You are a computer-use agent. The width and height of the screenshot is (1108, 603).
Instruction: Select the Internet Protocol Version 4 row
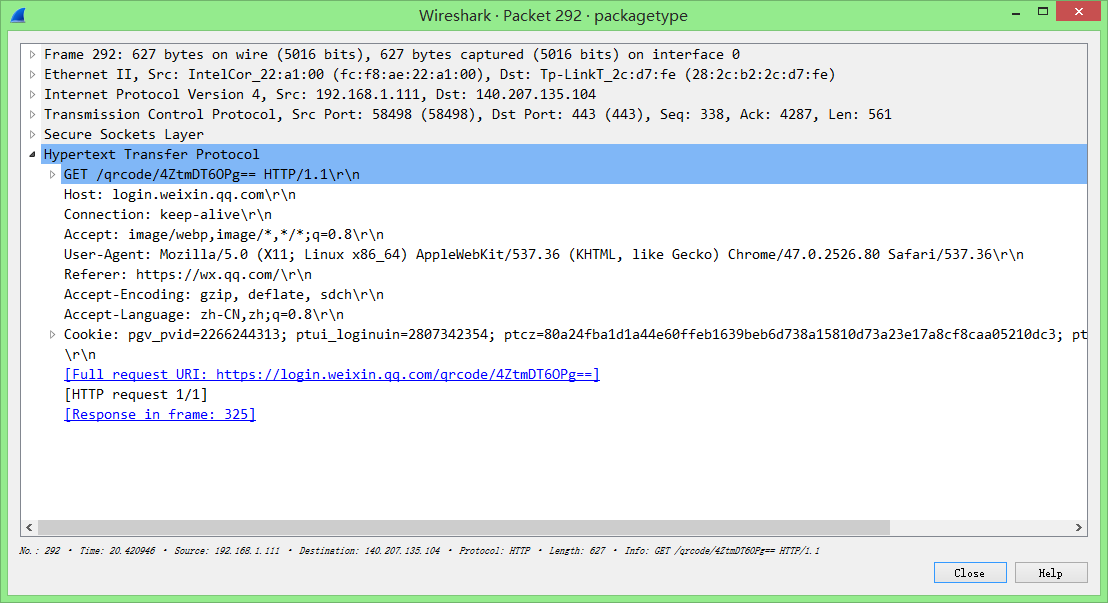click(319, 94)
